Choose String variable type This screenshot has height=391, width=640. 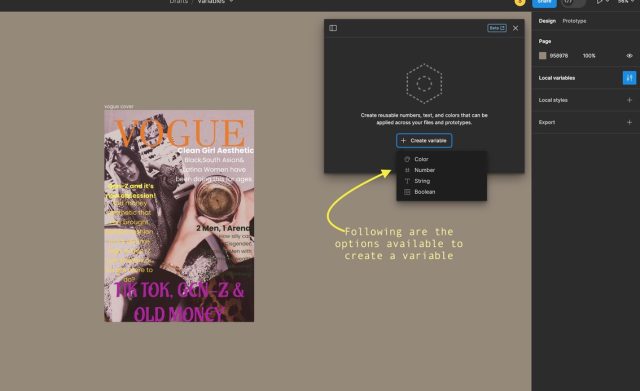point(441,181)
